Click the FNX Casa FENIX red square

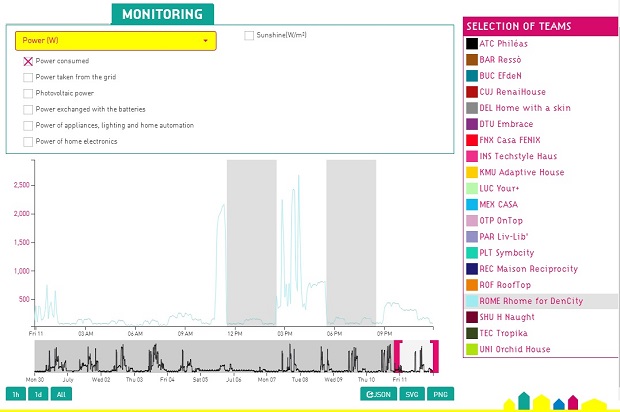472,140
